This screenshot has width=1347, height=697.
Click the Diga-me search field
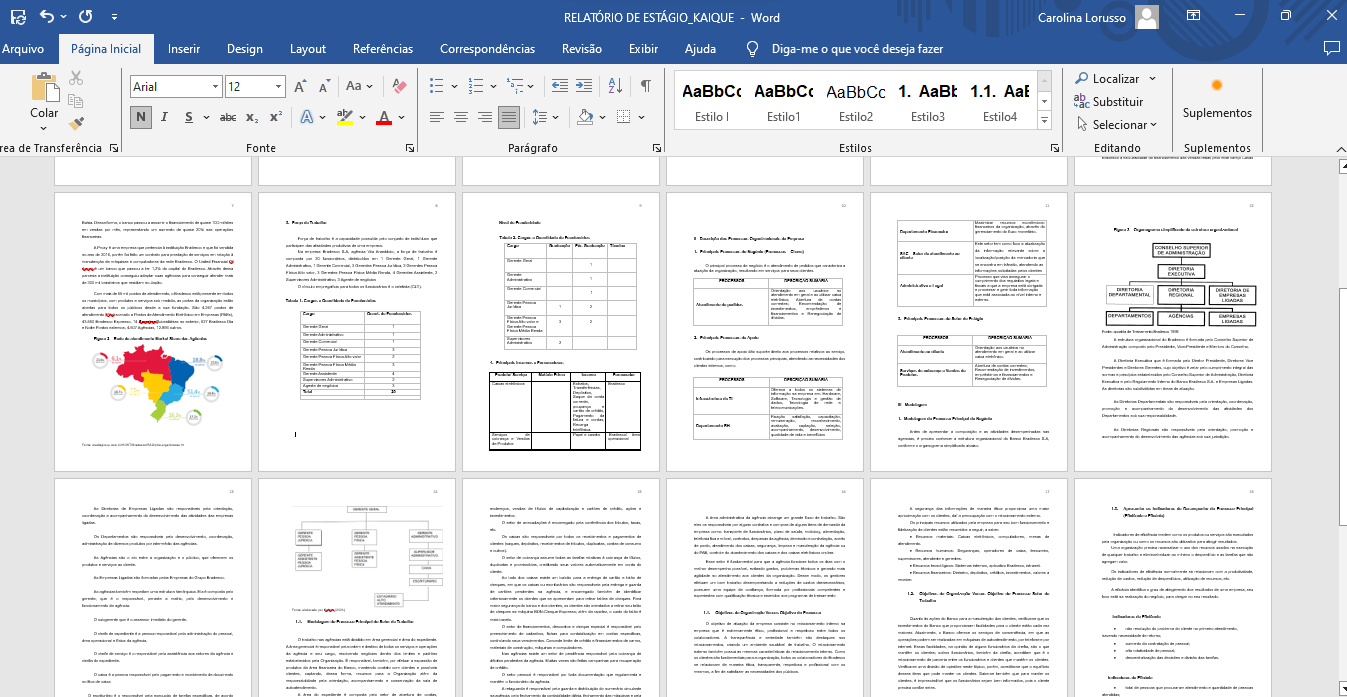(857, 48)
